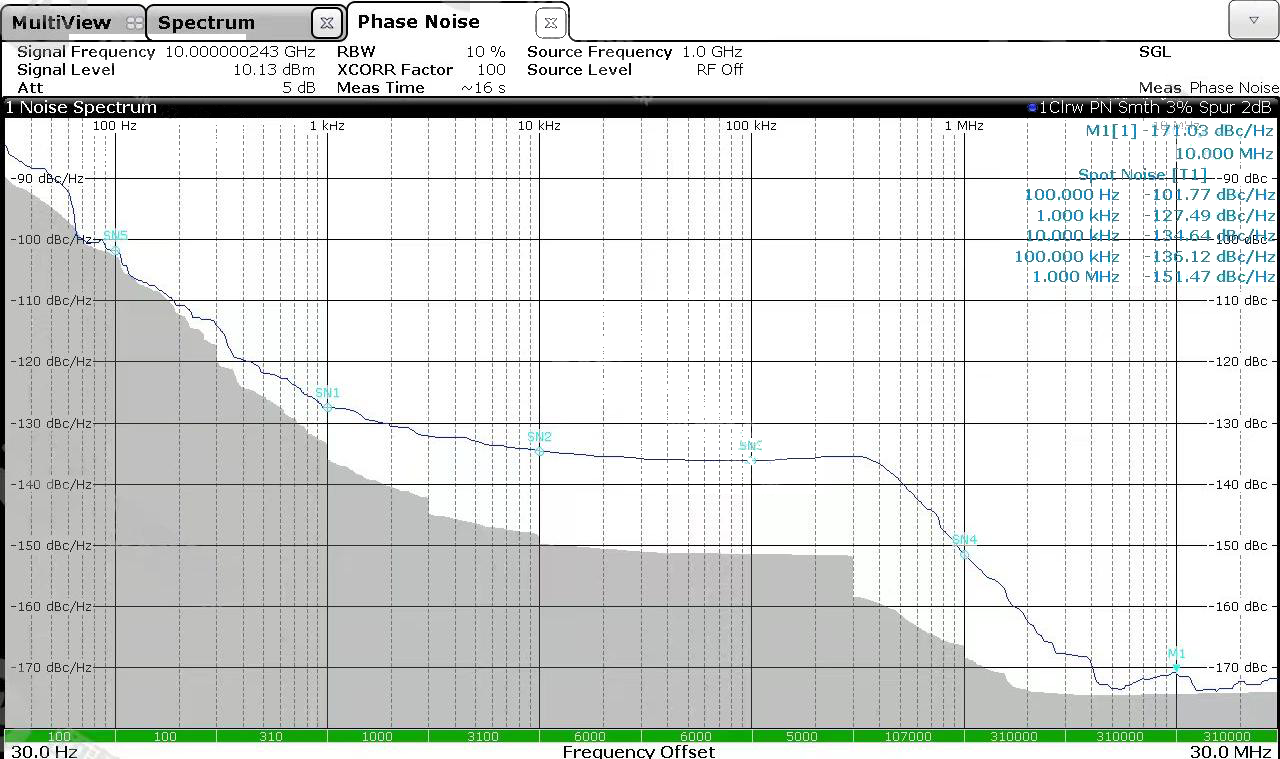Click the trace info 1Clrw PN Smth 3% Spur 2dB

[1155, 107]
